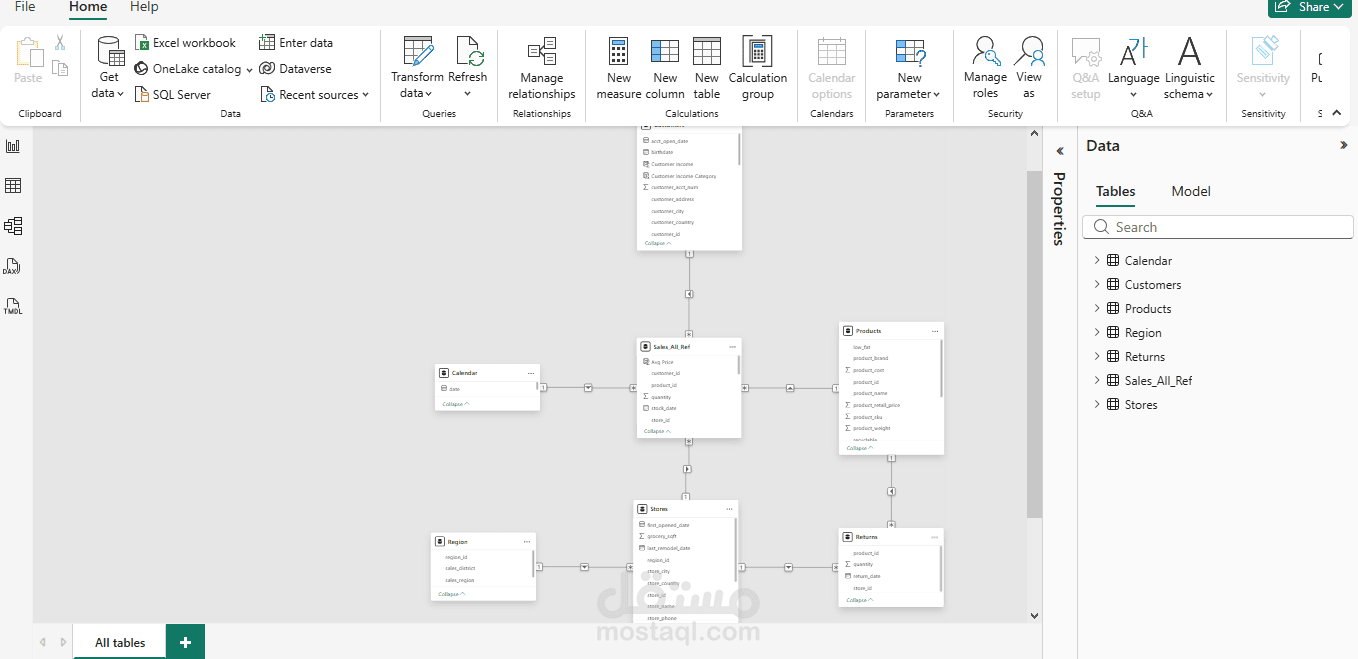Screen dimensions: 1358x659
Task: Click the Excel workbook data source icon
Action: coord(142,43)
